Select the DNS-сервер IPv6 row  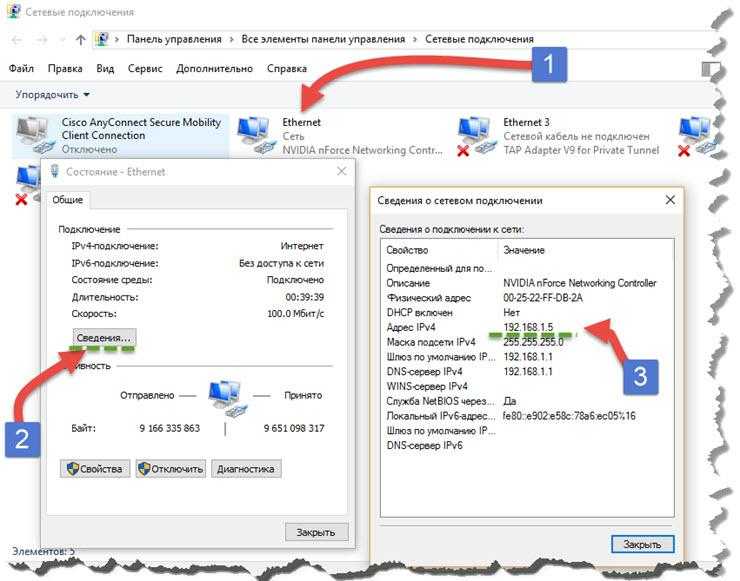[x=527, y=446]
